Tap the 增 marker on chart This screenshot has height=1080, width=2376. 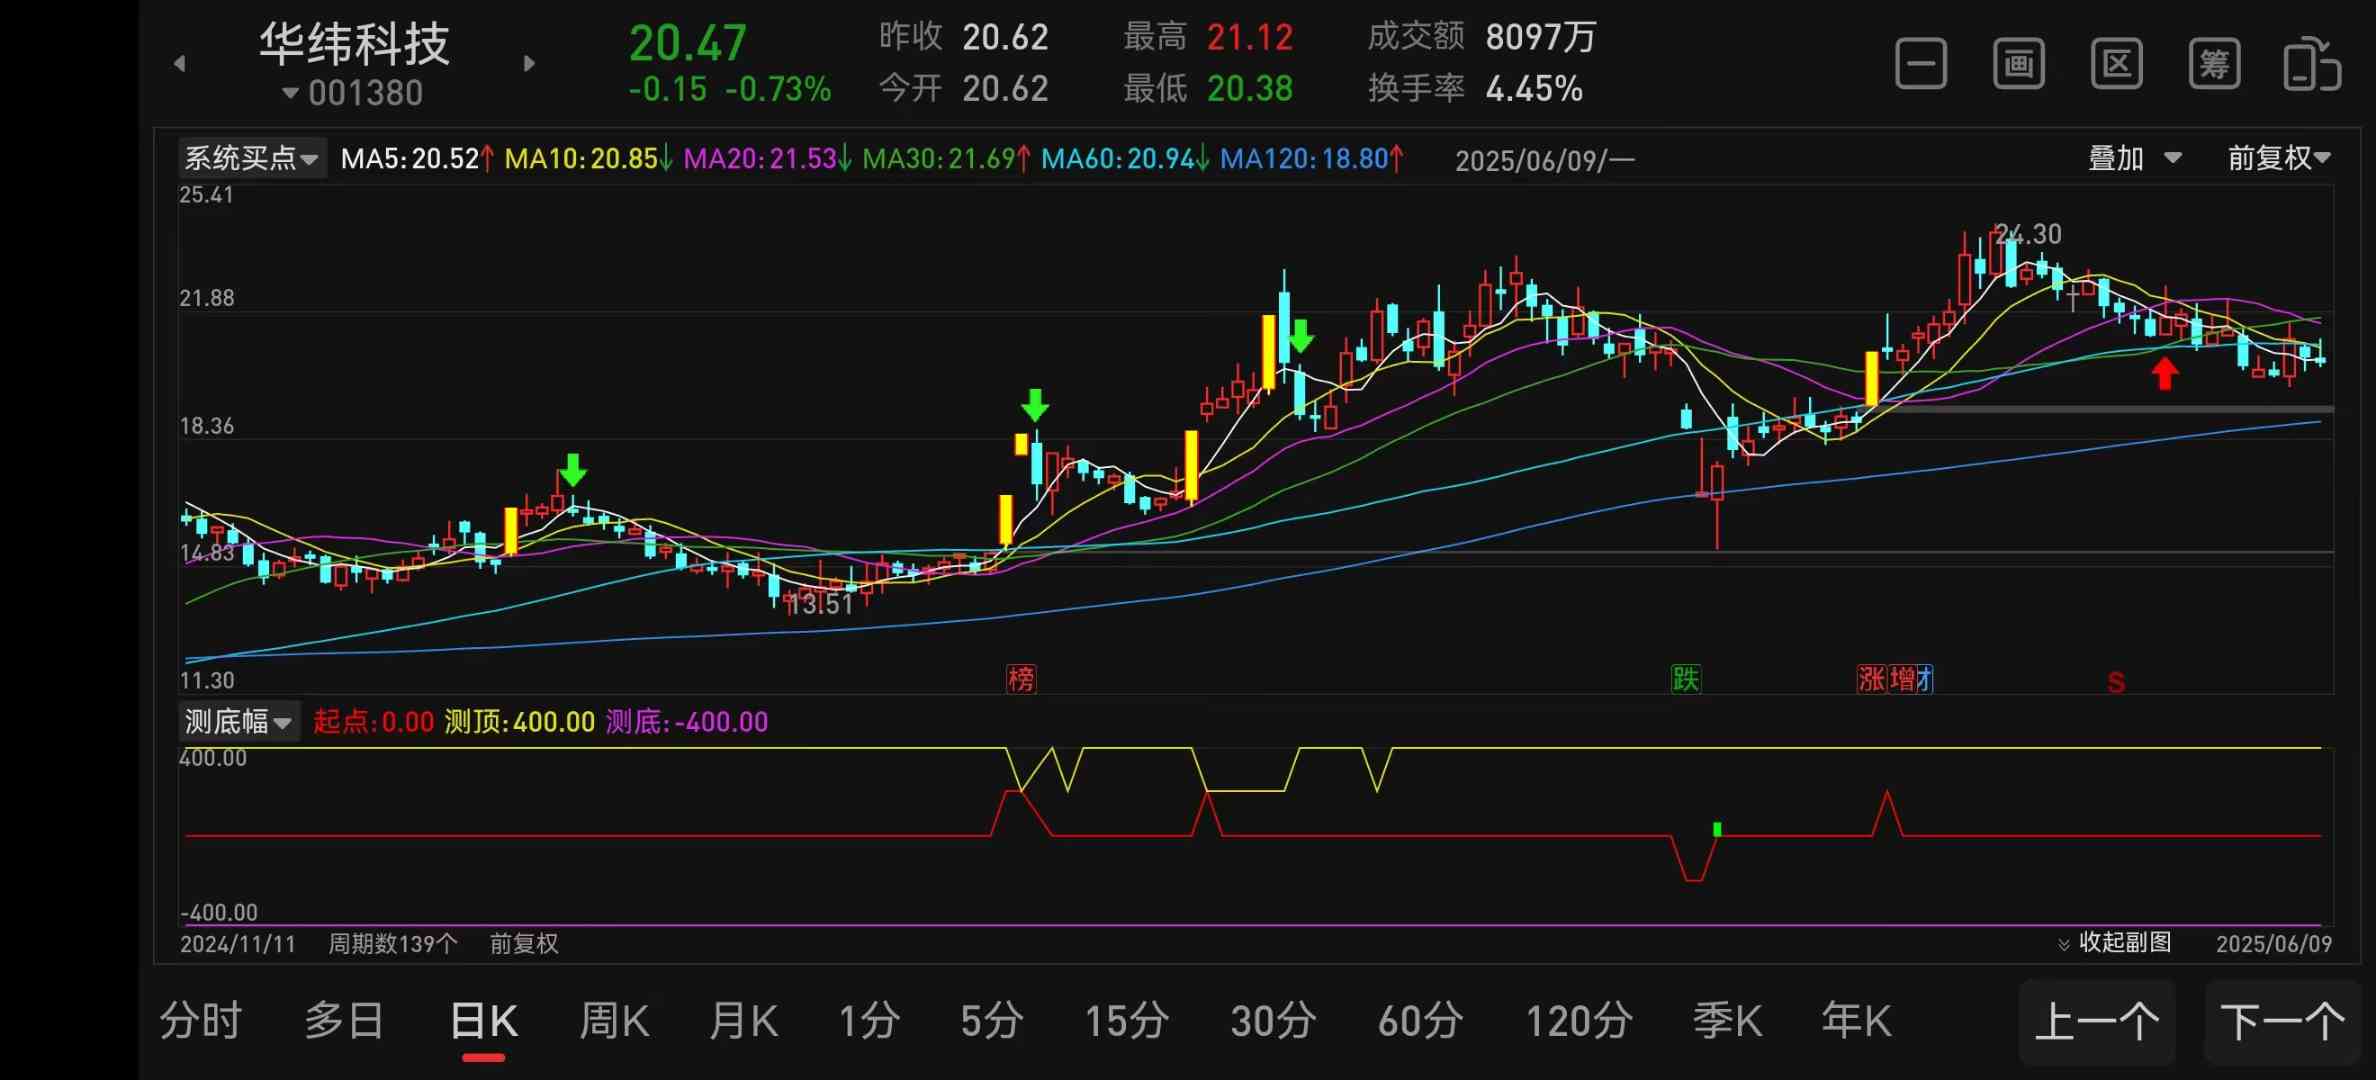[x=1902, y=679]
